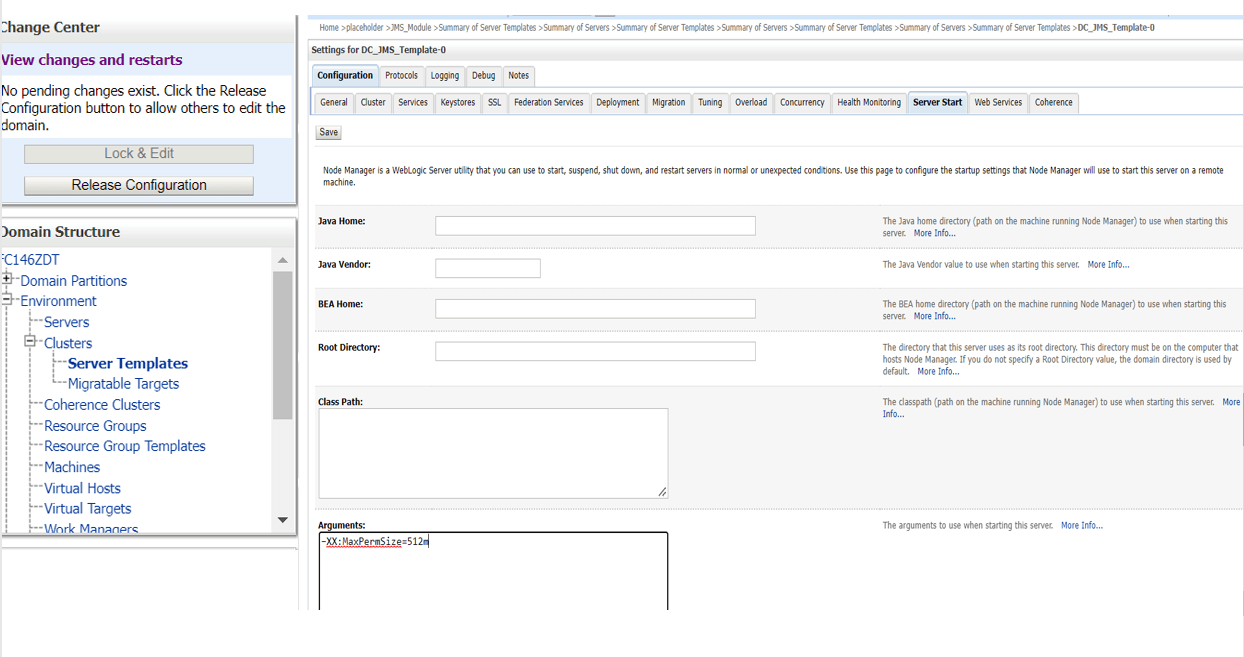The width and height of the screenshot is (1244, 657).
Task: Collapse the Environment tree node
Action: coord(7,299)
